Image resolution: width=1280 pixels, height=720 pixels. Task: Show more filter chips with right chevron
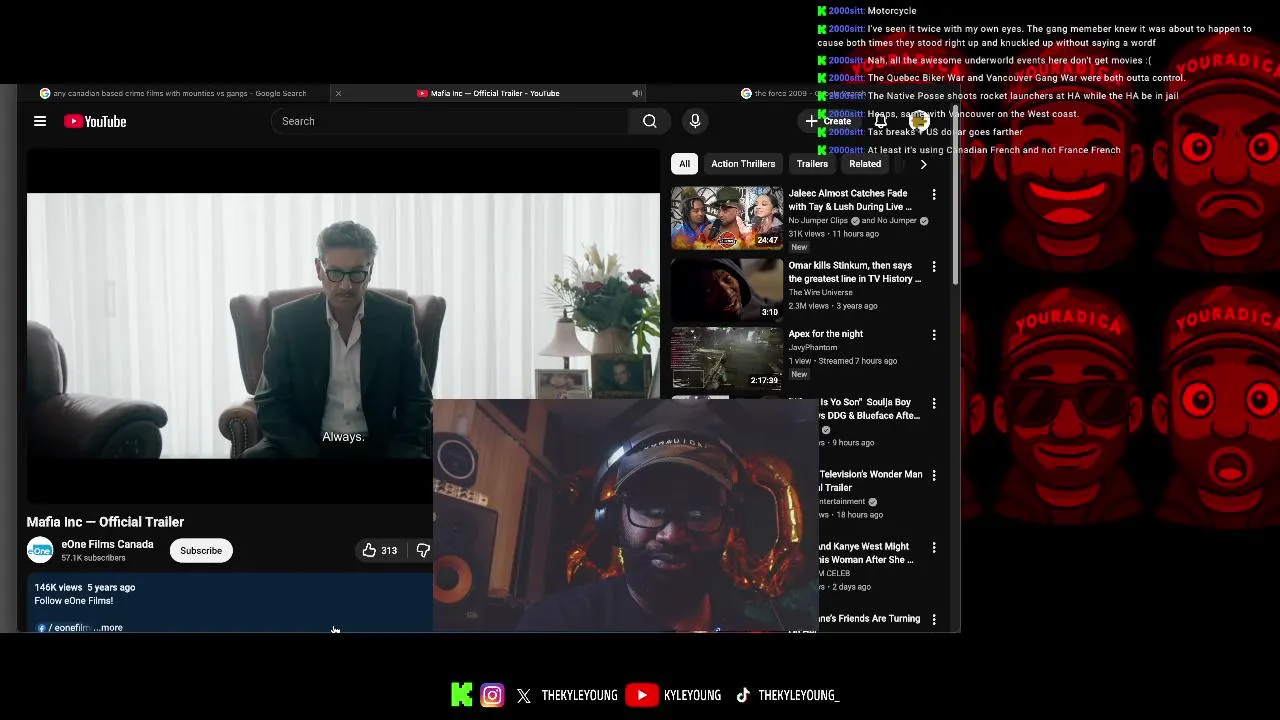point(923,164)
